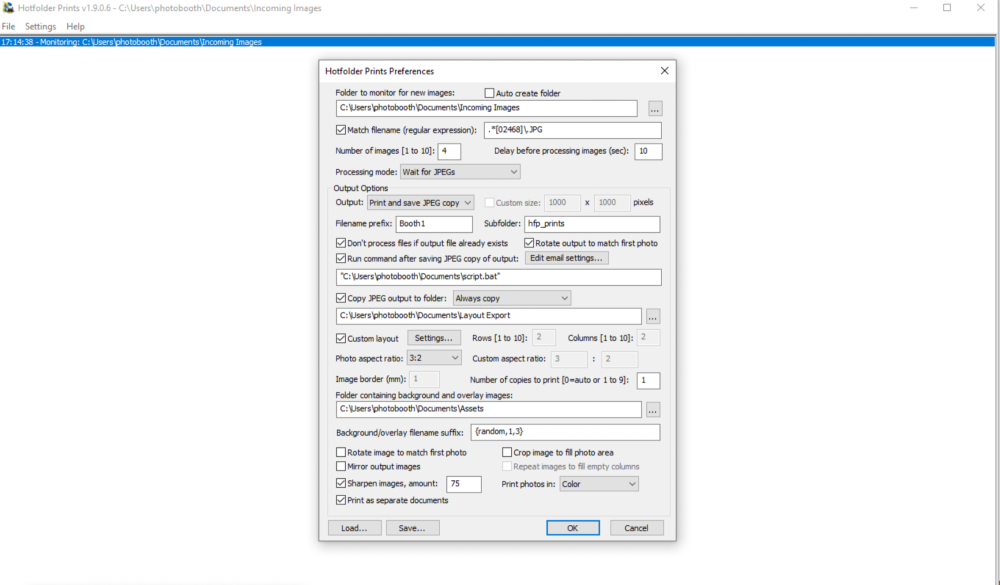Confirm preferences with OK
The height and width of the screenshot is (585, 1000).
573,528
